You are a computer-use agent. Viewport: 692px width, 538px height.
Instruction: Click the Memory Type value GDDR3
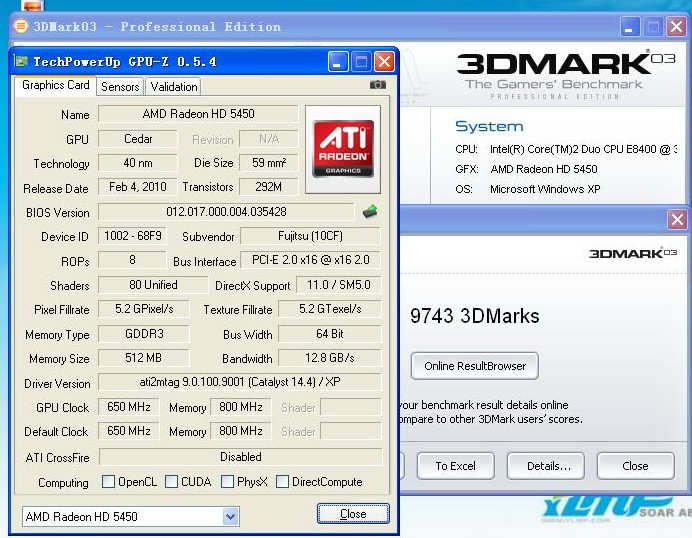click(x=144, y=334)
